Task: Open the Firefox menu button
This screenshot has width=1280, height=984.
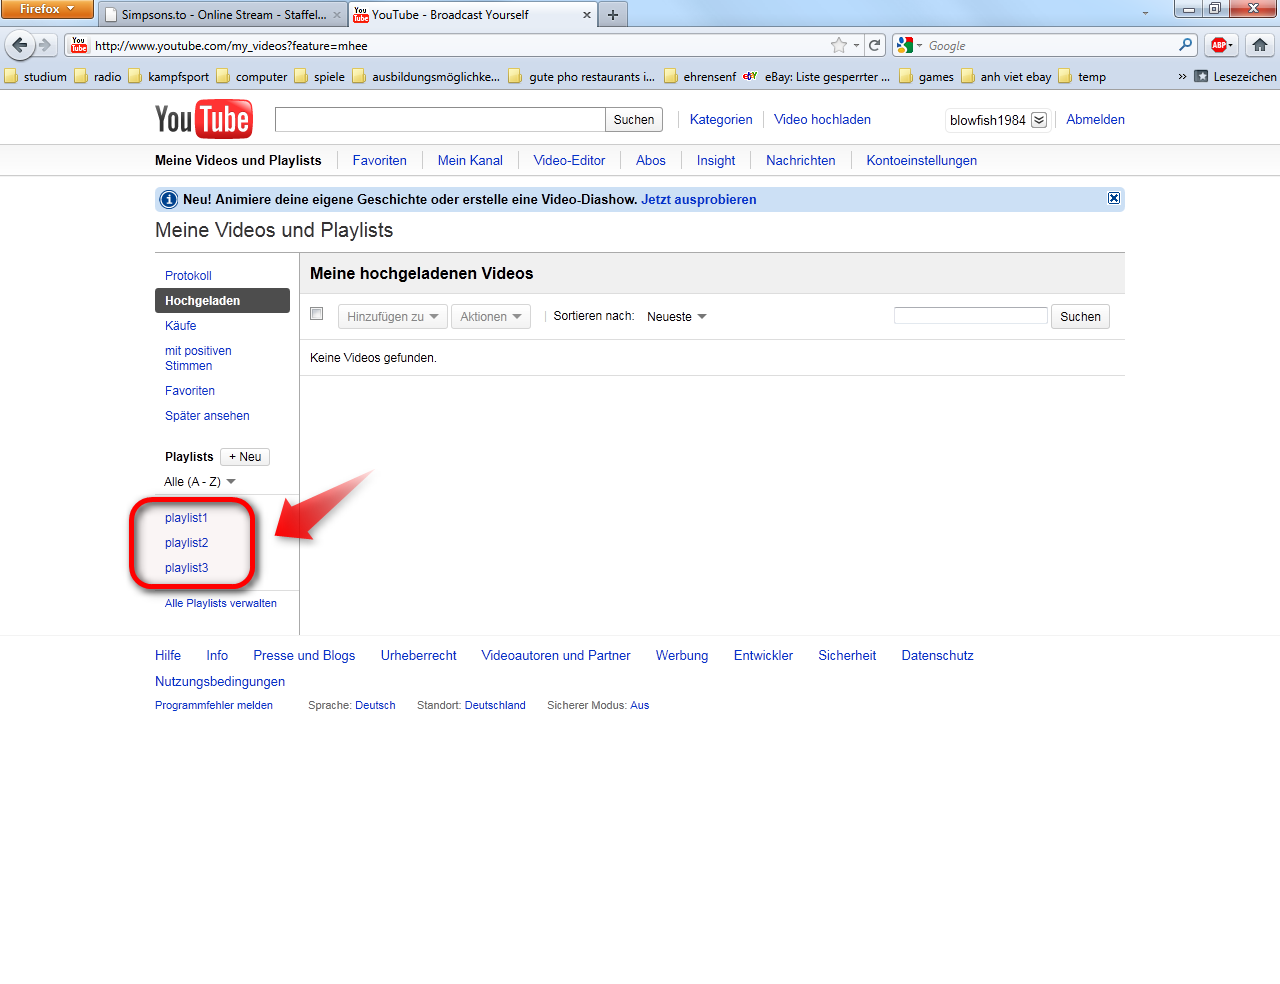Action: (46, 9)
